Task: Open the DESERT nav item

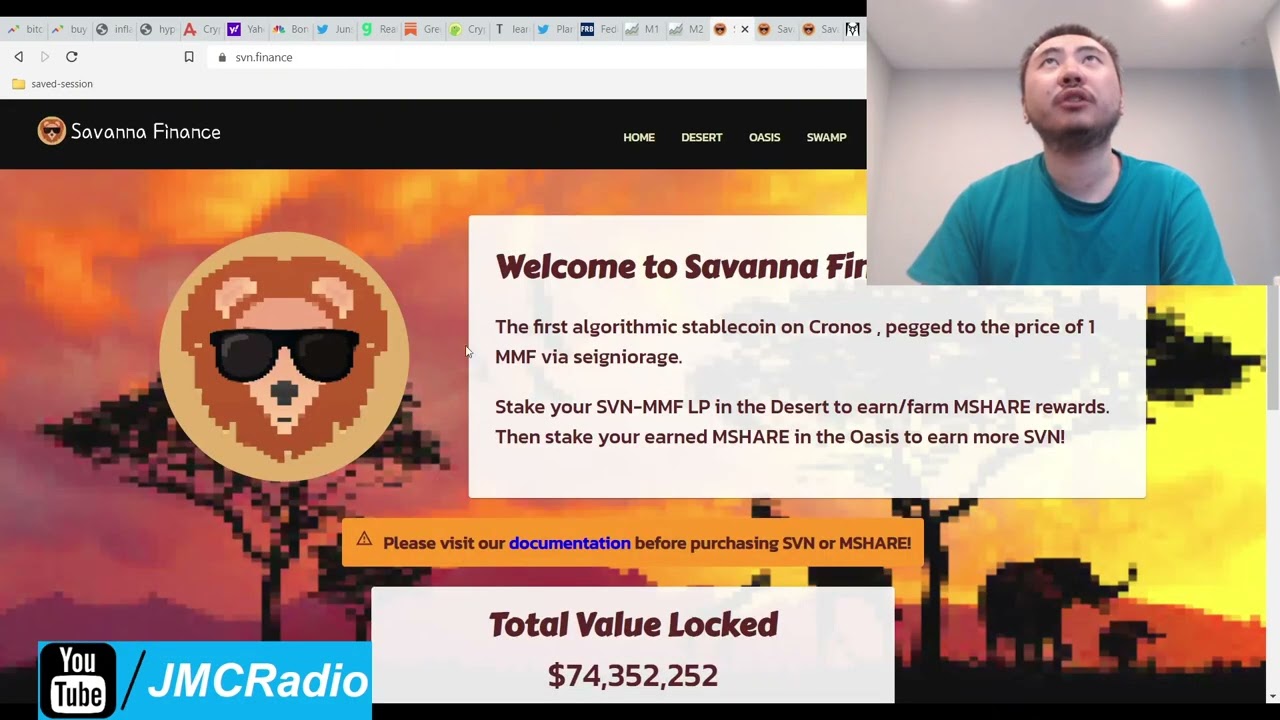Action: tap(701, 137)
